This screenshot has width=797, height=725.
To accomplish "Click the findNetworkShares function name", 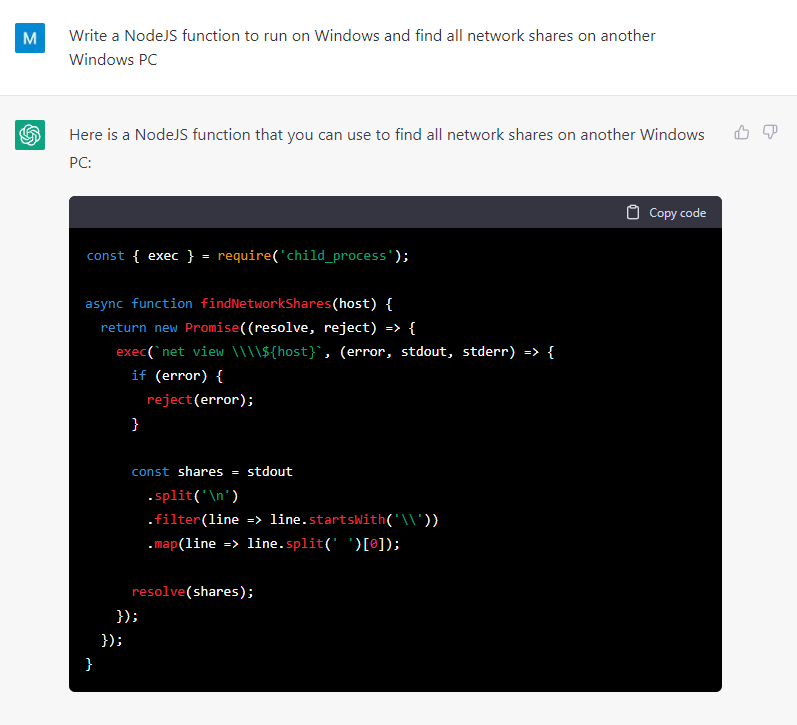I will pos(265,303).
